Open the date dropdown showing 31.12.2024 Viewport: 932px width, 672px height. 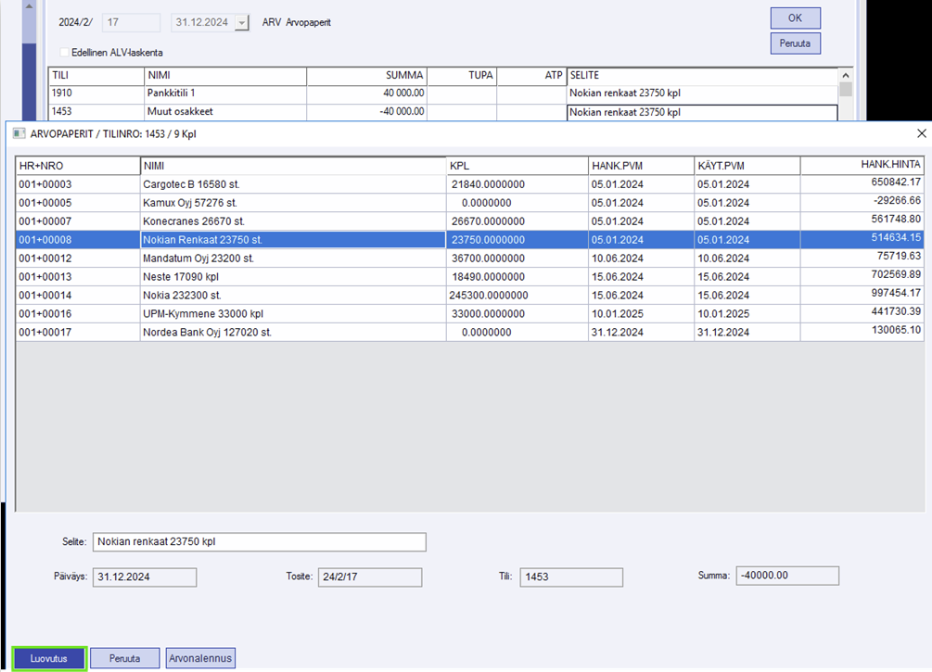(x=241, y=22)
